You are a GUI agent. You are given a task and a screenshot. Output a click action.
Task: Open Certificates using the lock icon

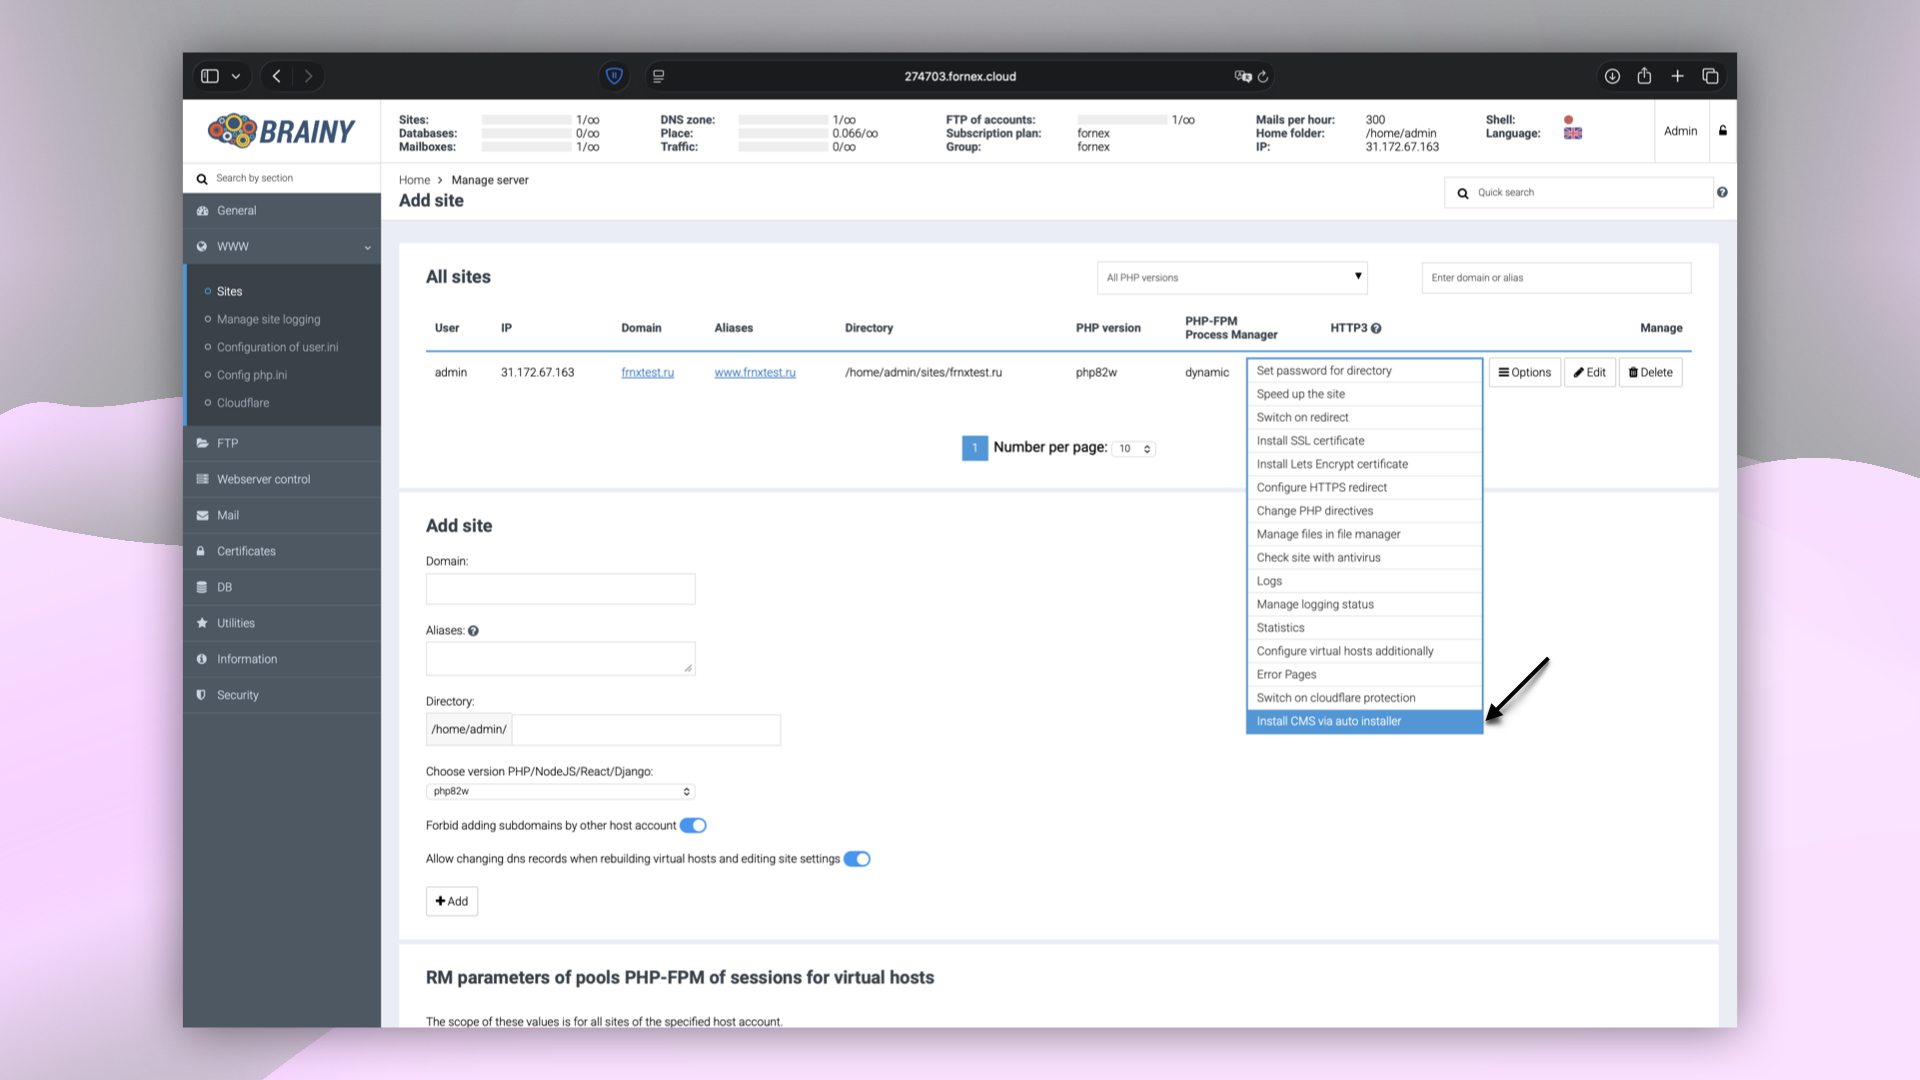point(203,551)
